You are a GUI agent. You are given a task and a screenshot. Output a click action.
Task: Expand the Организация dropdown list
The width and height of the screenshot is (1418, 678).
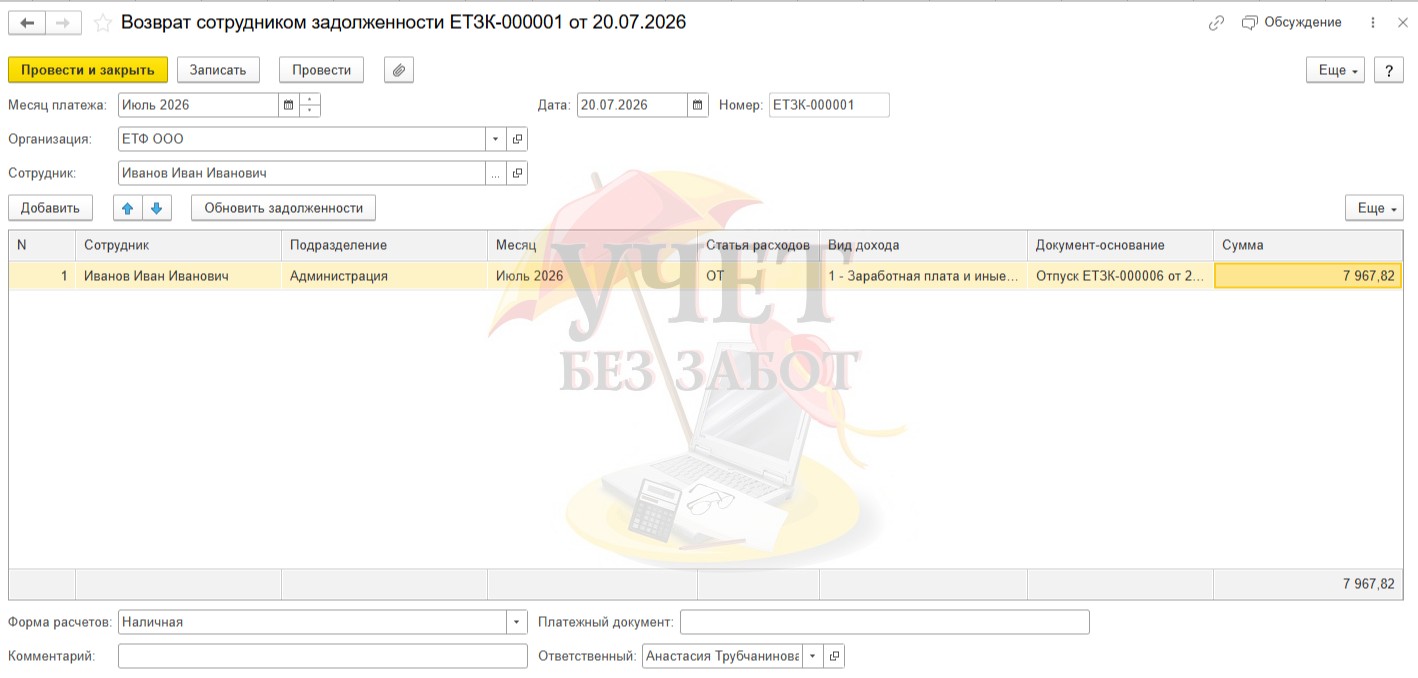click(497, 139)
